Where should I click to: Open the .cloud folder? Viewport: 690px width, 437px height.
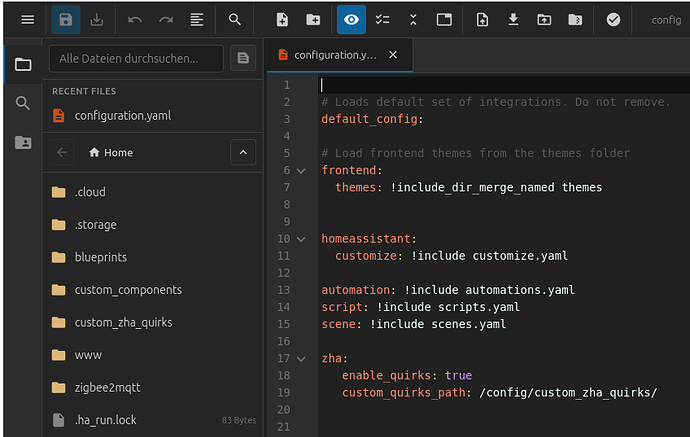pyautogui.click(x=153, y=192)
